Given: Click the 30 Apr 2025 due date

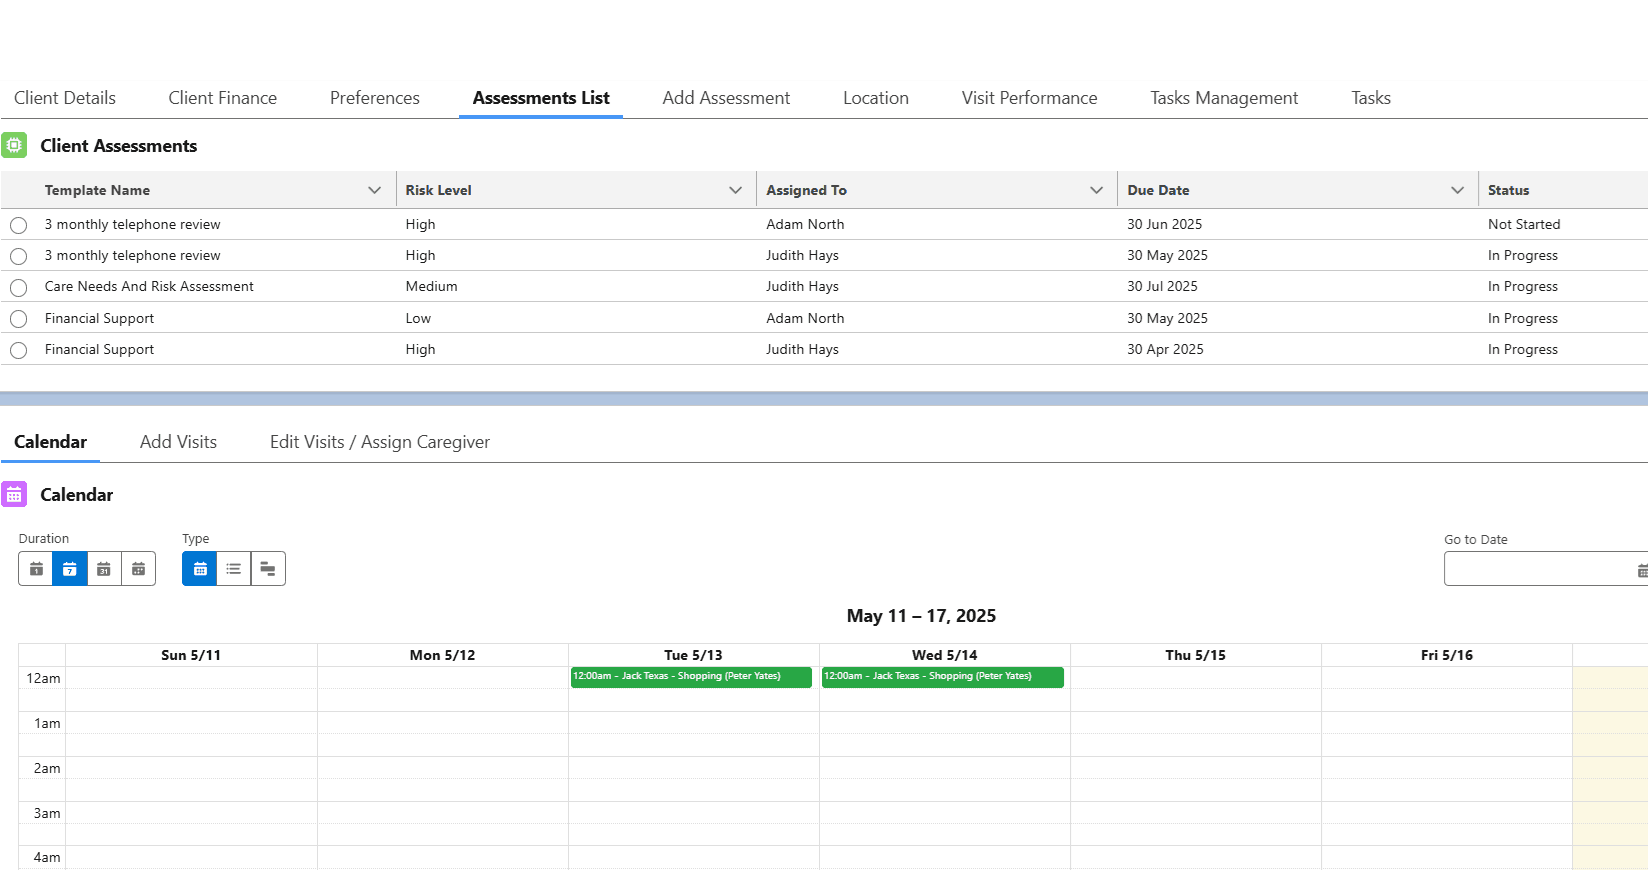Looking at the screenshot, I should coord(1165,349).
